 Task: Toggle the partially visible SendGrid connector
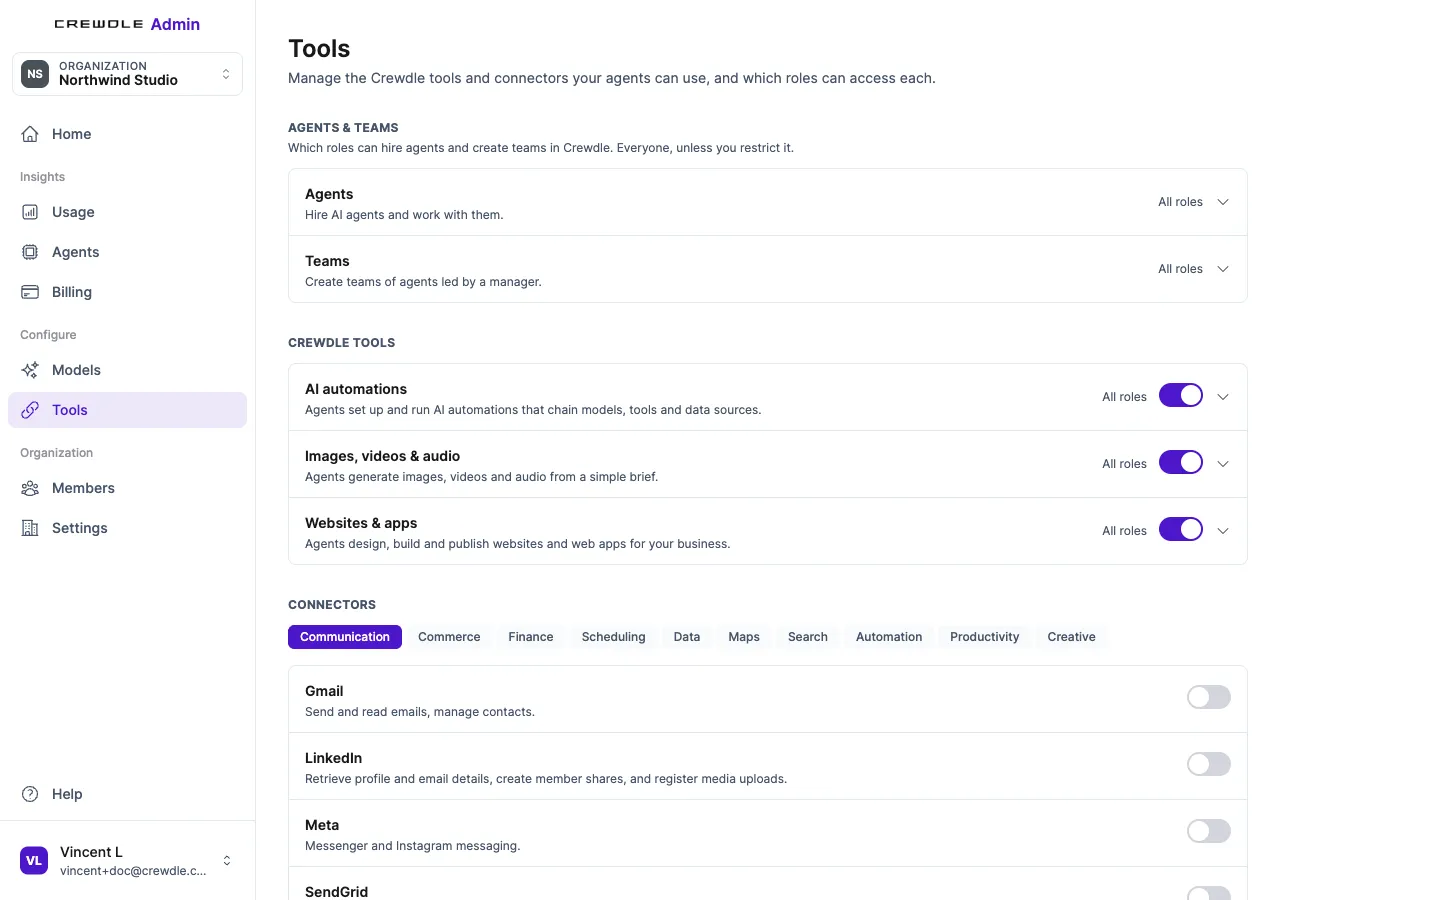[x=1209, y=893]
